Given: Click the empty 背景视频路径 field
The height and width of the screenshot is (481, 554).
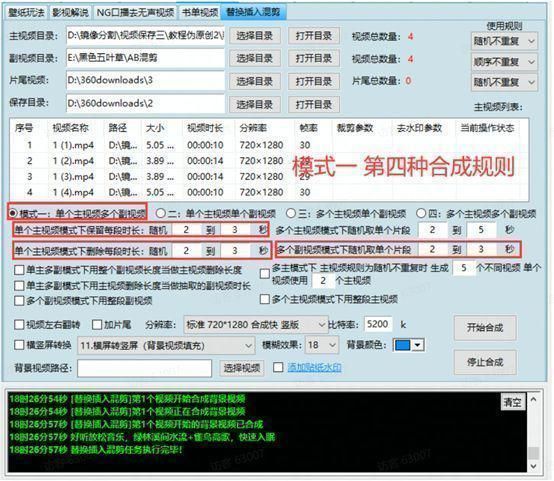Looking at the screenshot, I should pos(145,369).
